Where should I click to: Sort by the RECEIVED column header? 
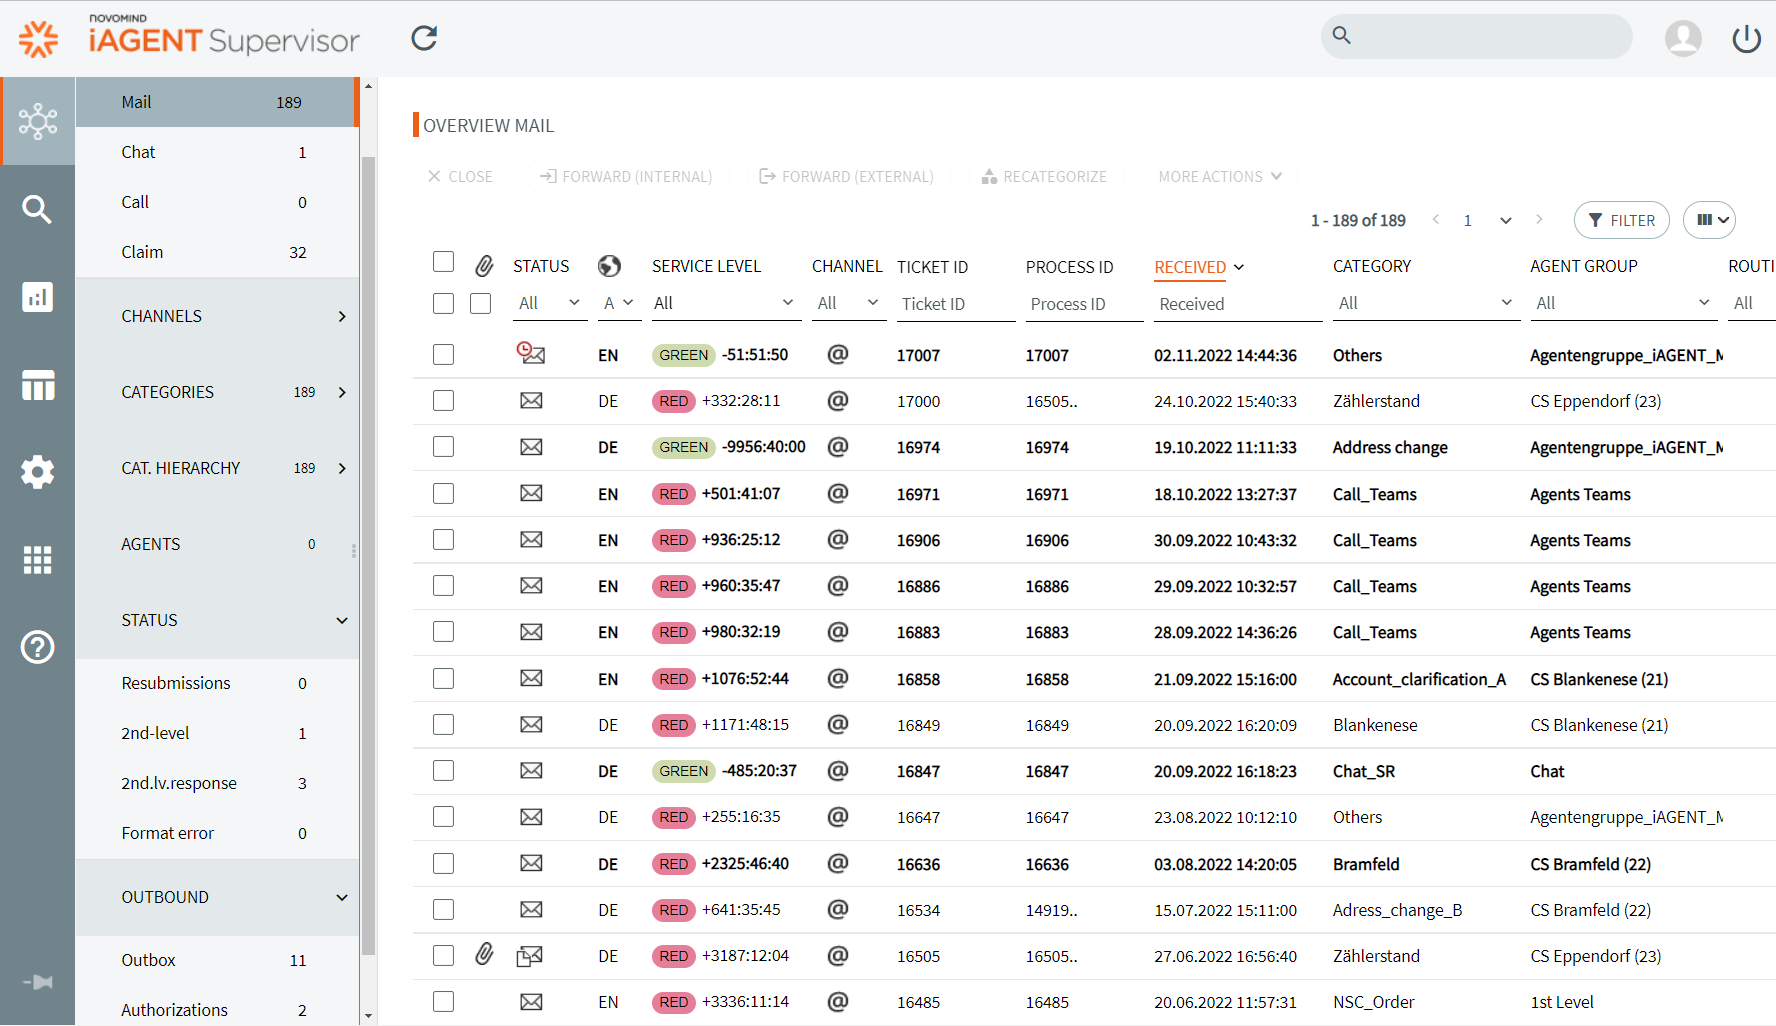[x=1190, y=267]
